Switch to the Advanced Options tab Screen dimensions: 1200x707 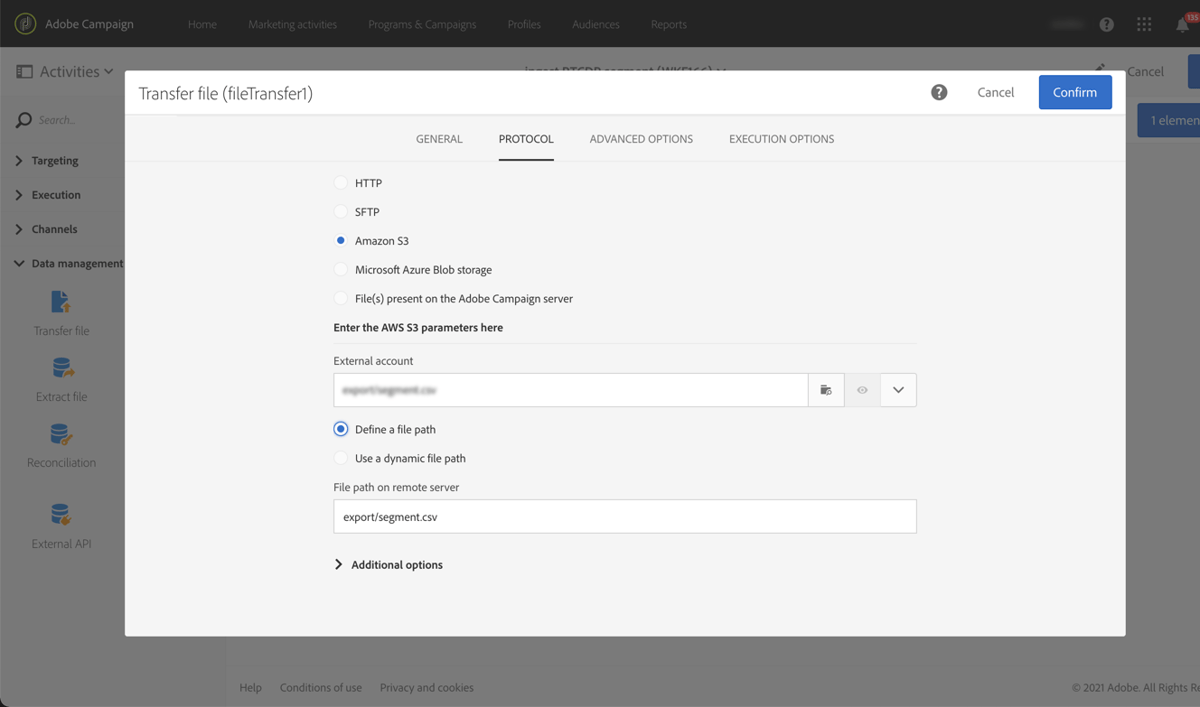point(641,139)
